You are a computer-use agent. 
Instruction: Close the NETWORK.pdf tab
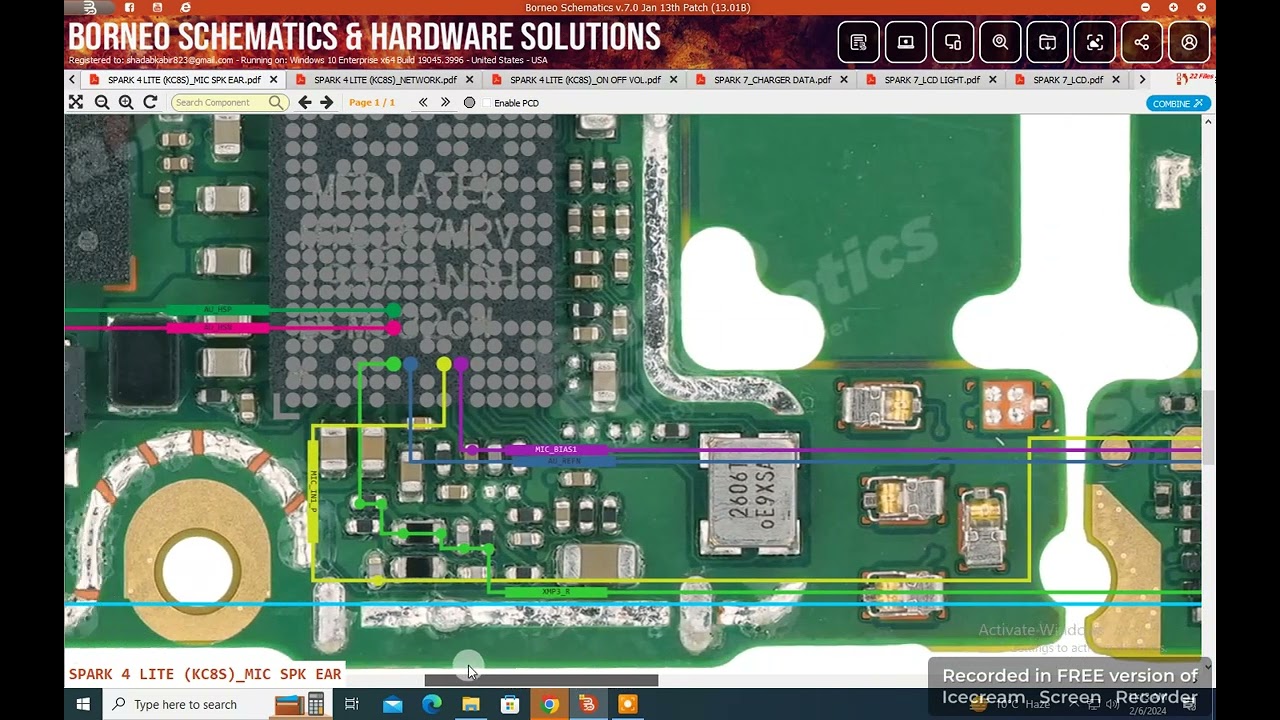click(469, 80)
